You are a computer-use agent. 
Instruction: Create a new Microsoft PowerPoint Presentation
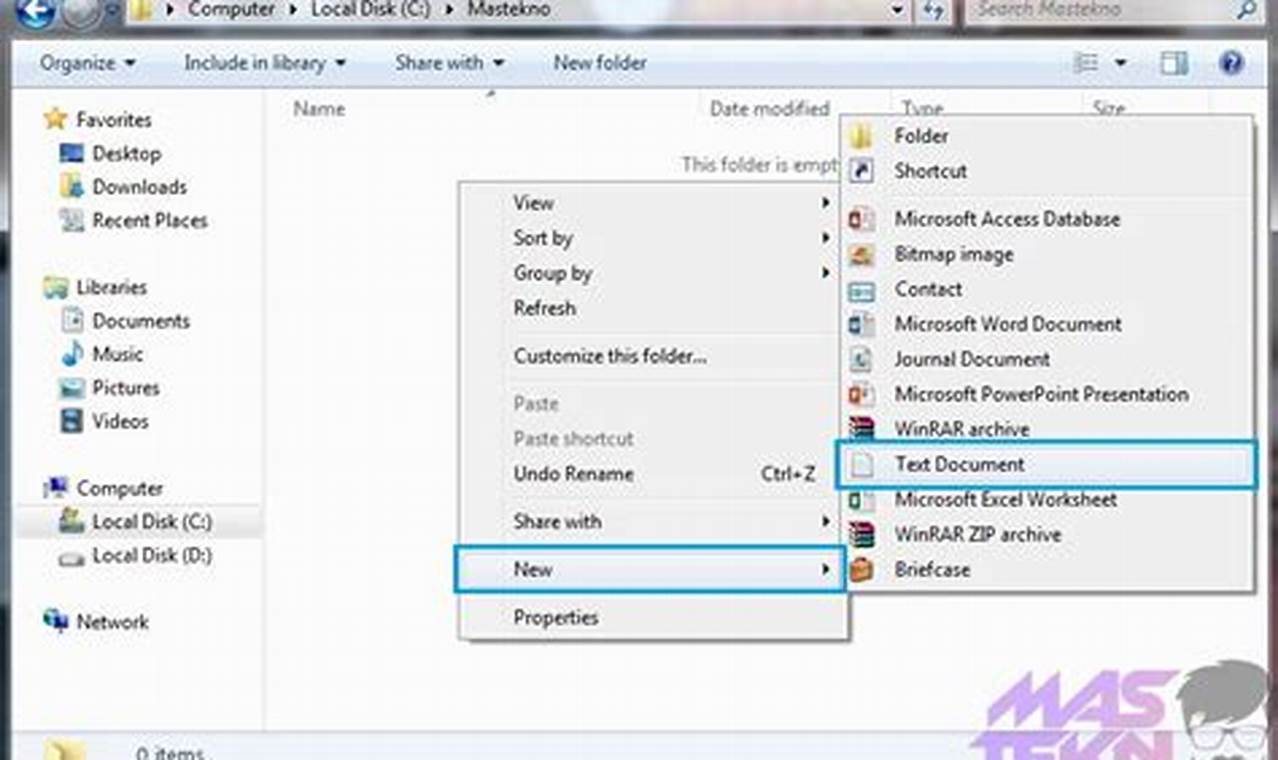point(1042,394)
